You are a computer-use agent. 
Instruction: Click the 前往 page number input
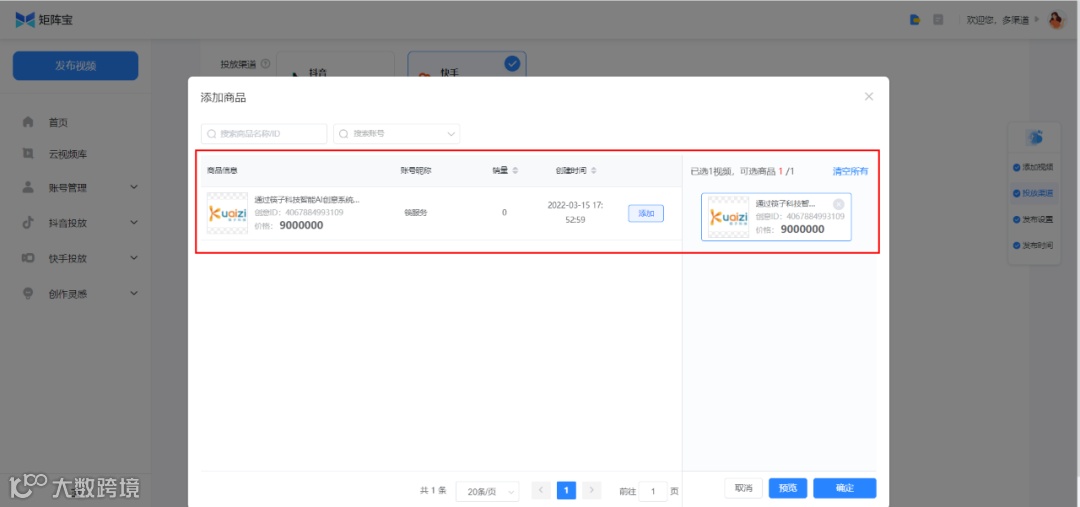coord(652,491)
